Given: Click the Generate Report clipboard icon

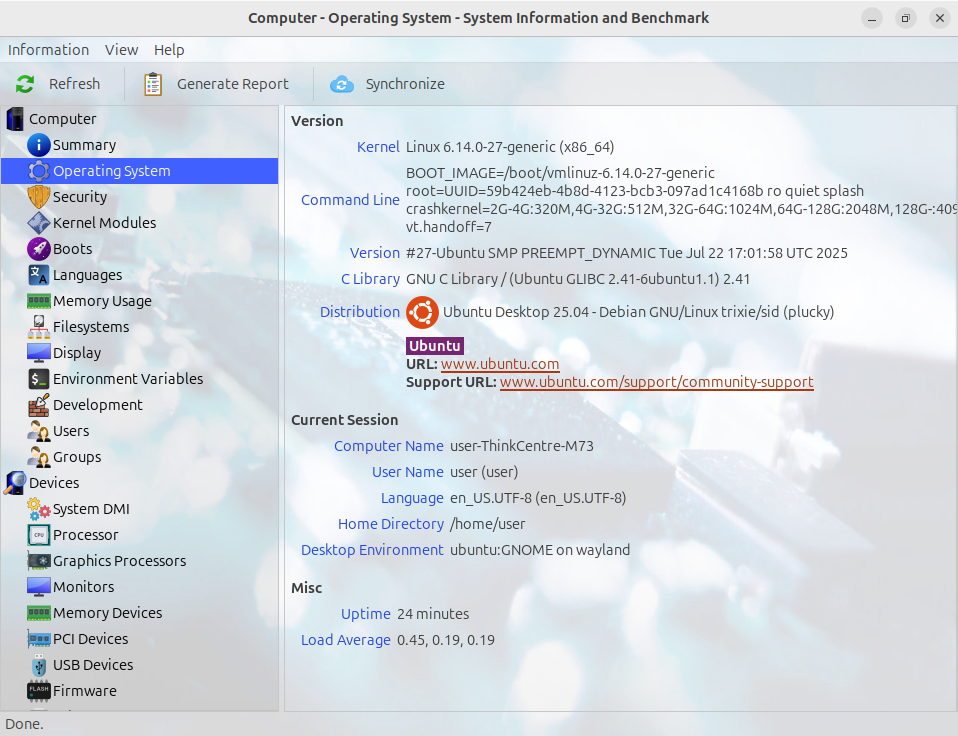Looking at the screenshot, I should [x=153, y=84].
